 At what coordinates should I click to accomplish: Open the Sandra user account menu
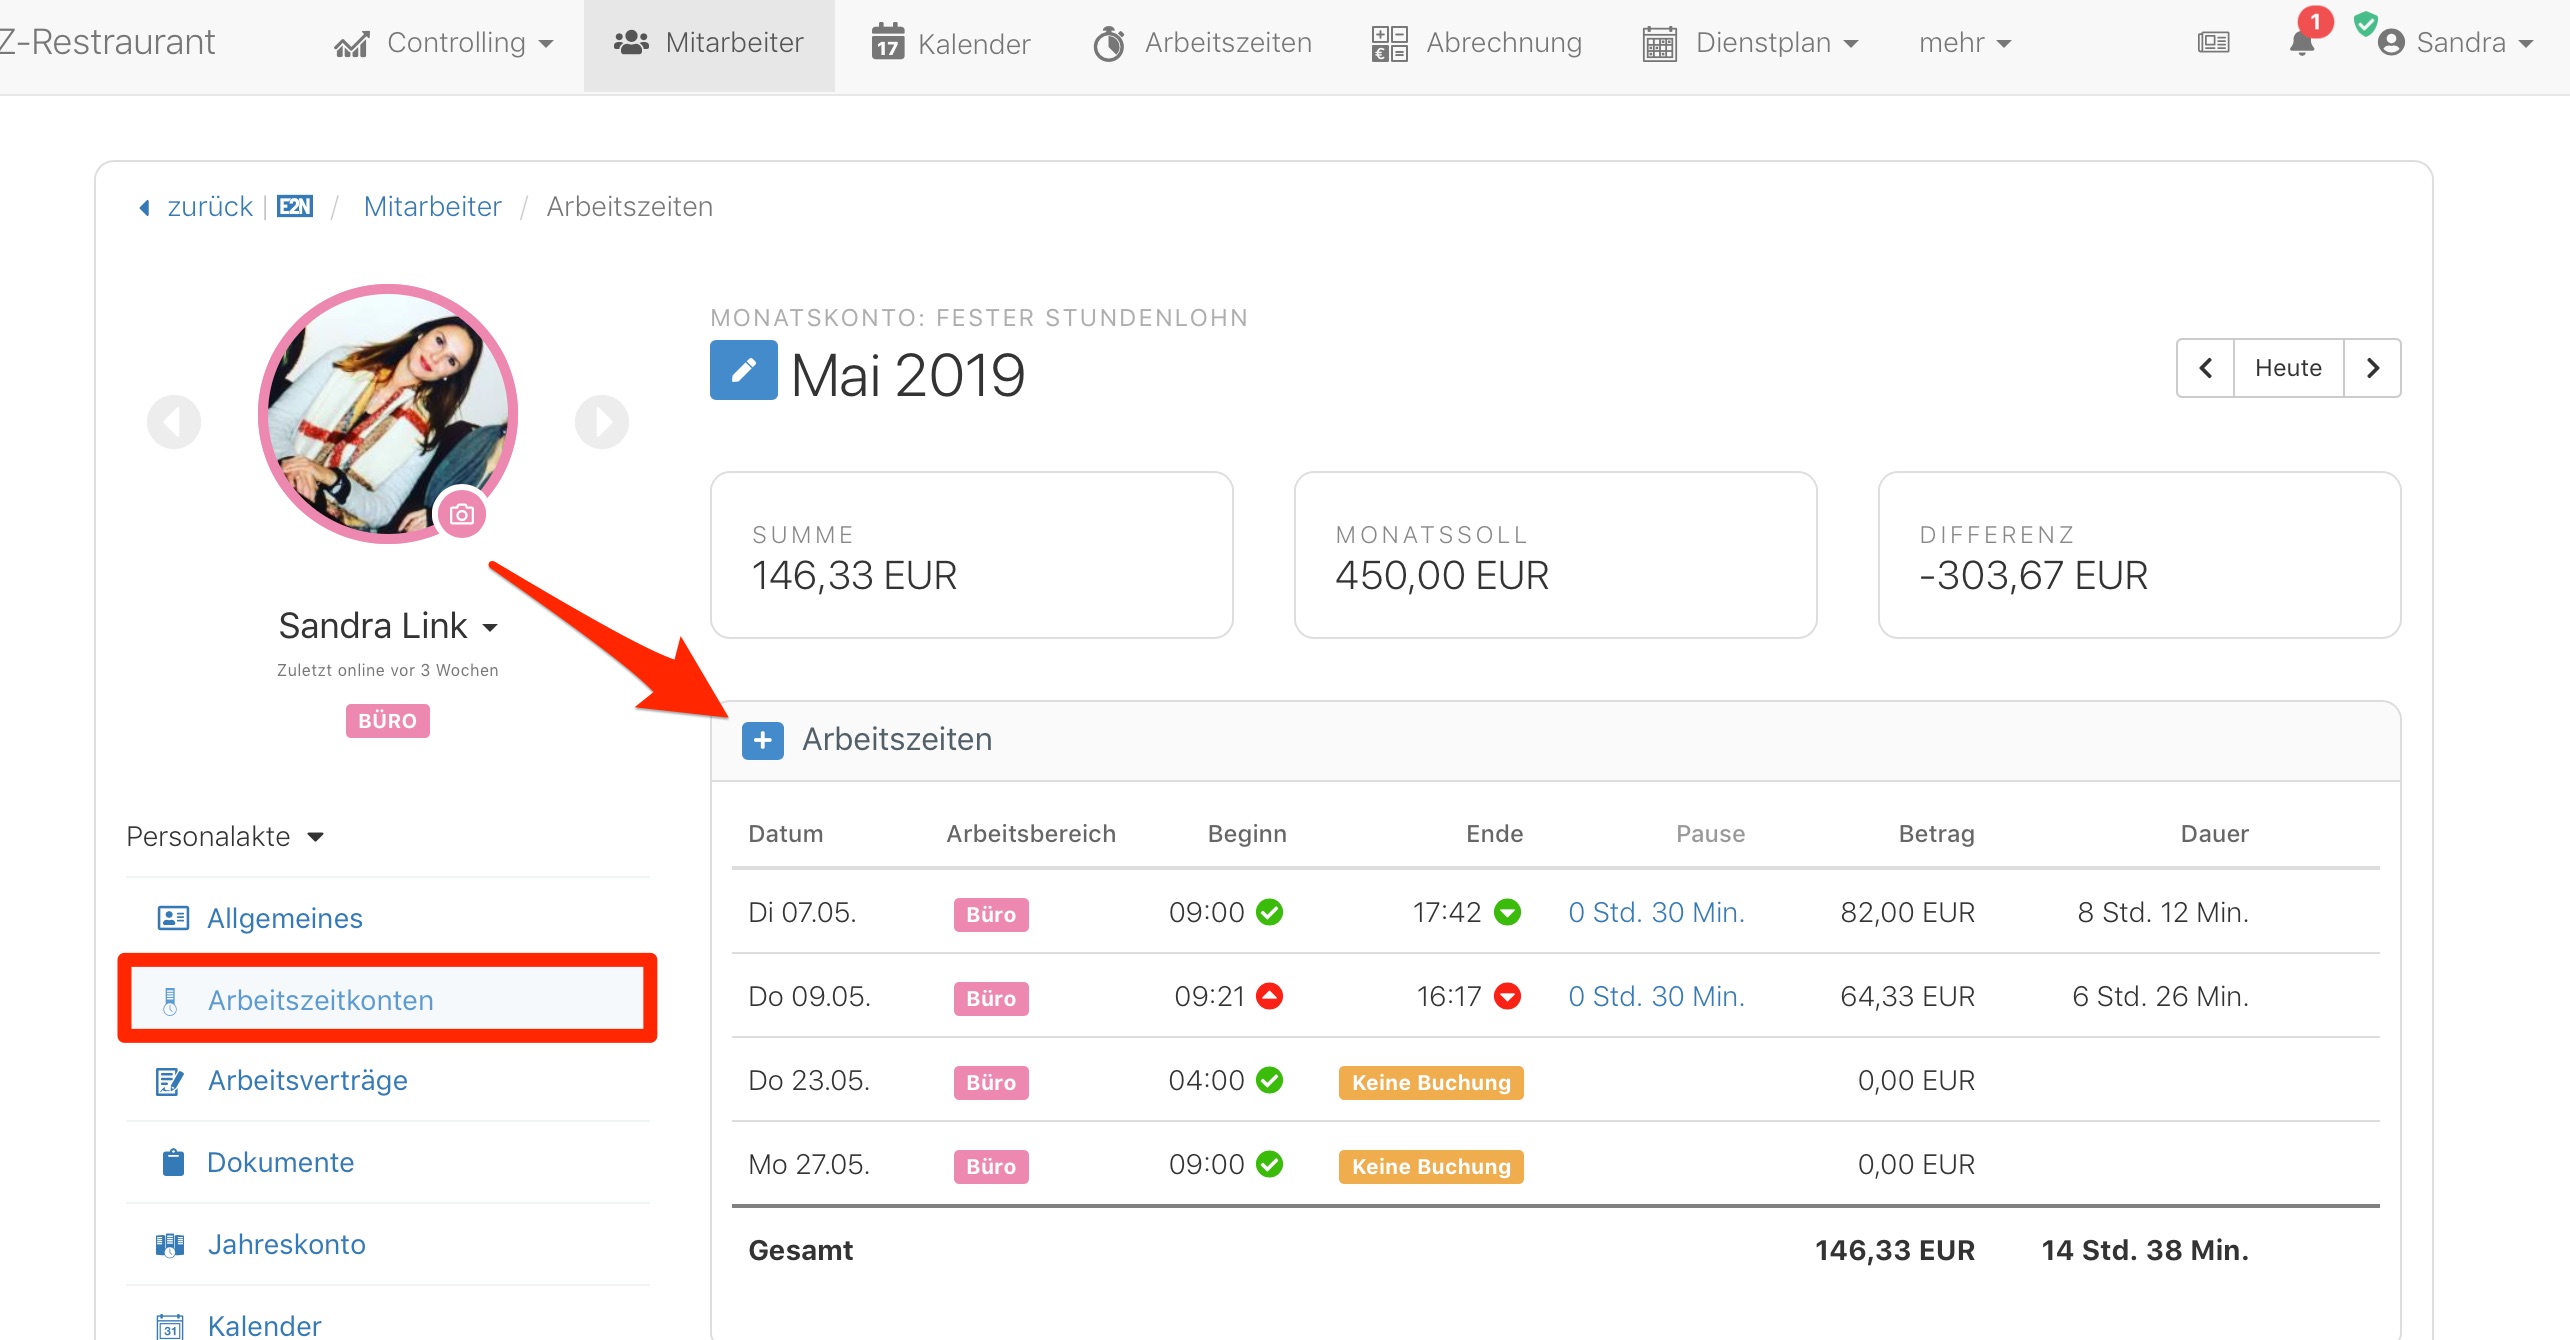tap(2456, 43)
